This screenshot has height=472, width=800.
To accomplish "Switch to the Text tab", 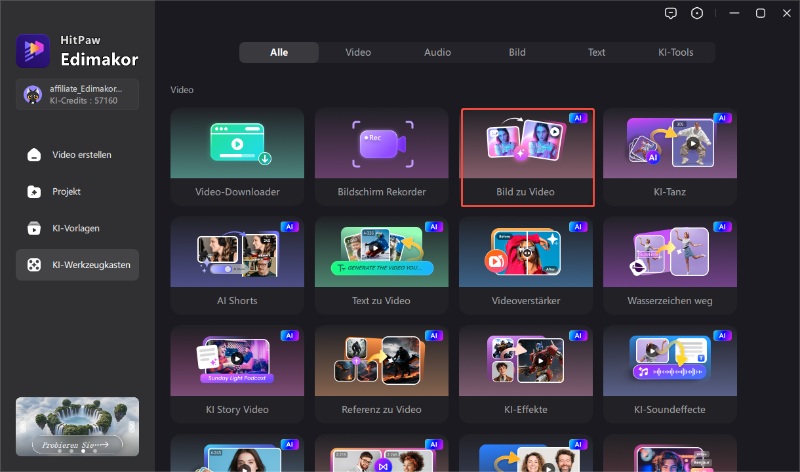I will (x=596, y=52).
